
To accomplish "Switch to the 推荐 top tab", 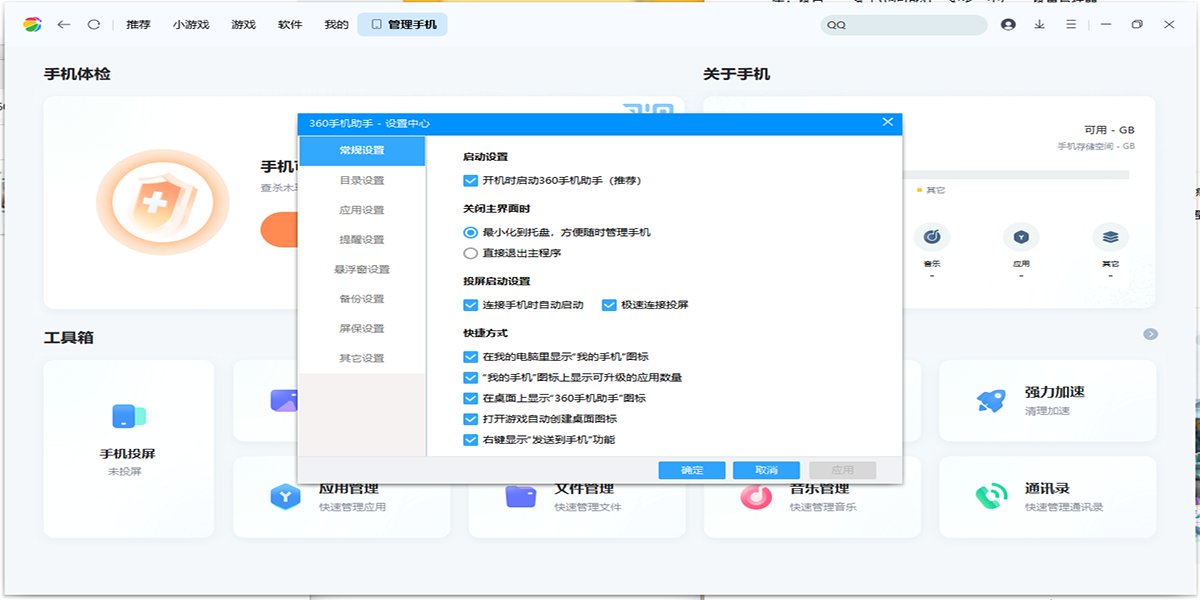I will (138, 24).
